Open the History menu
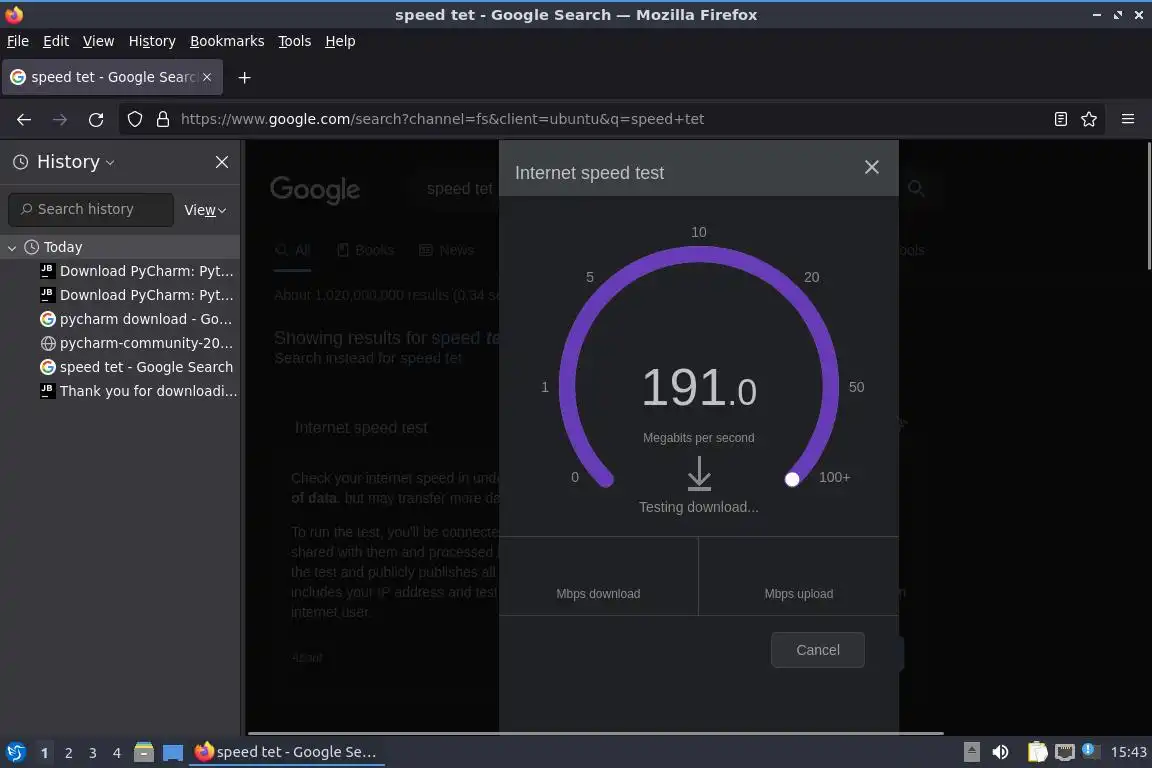This screenshot has height=768, width=1152. click(152, 41)
